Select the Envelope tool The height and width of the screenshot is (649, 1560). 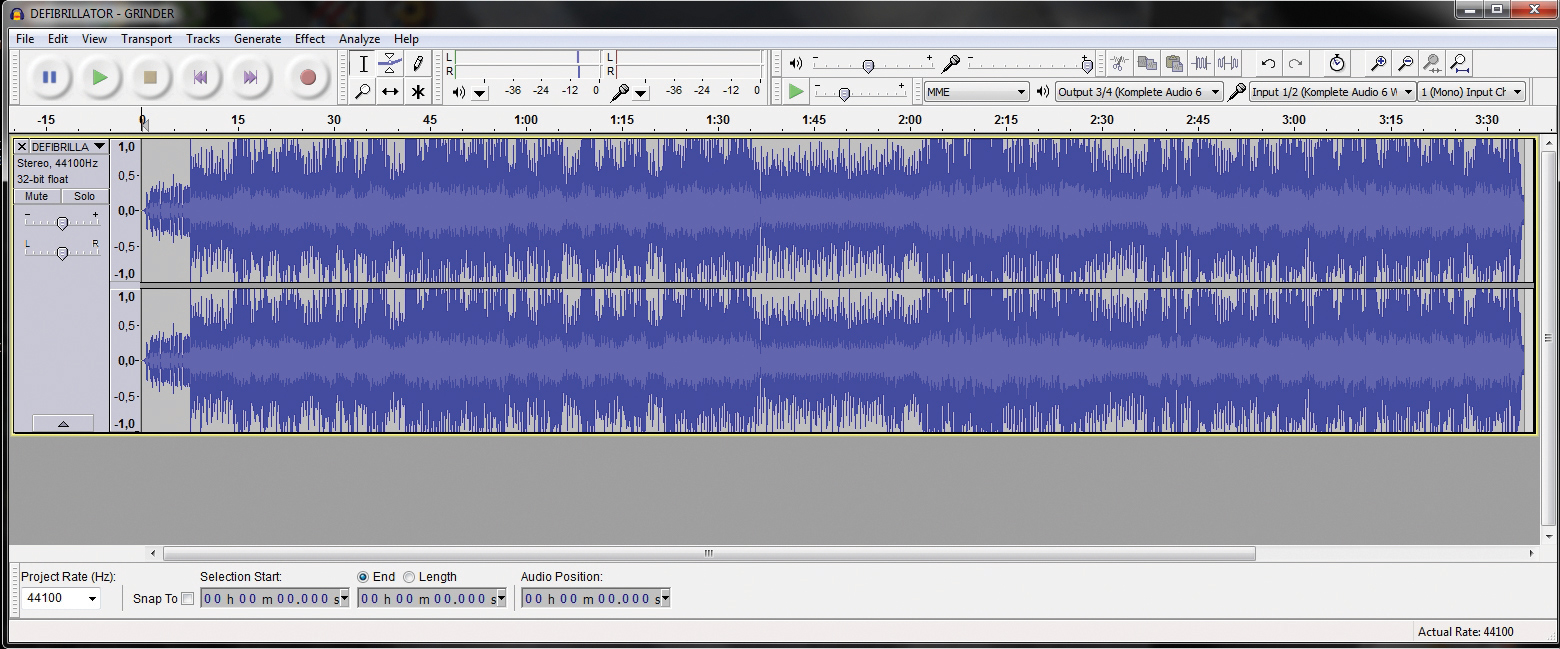(x=390, y=64)
